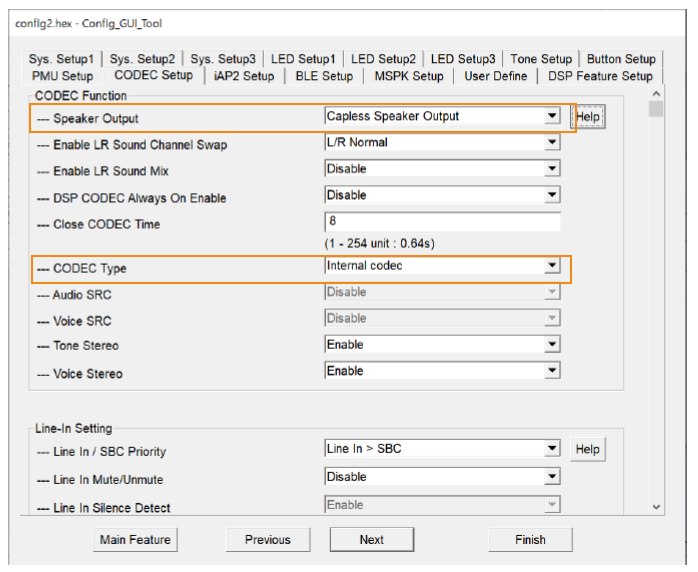Screen dimensions: 698x572
Task: Click the Close CODEC Time input field
Action: click(441, 222)
